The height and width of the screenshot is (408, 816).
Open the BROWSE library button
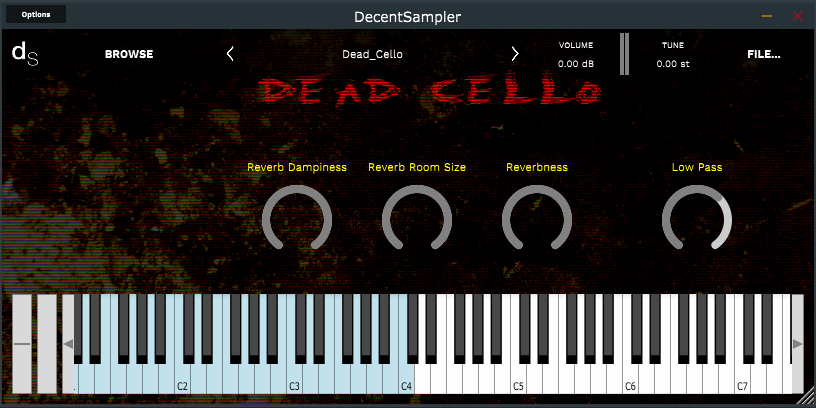[129, 54]
